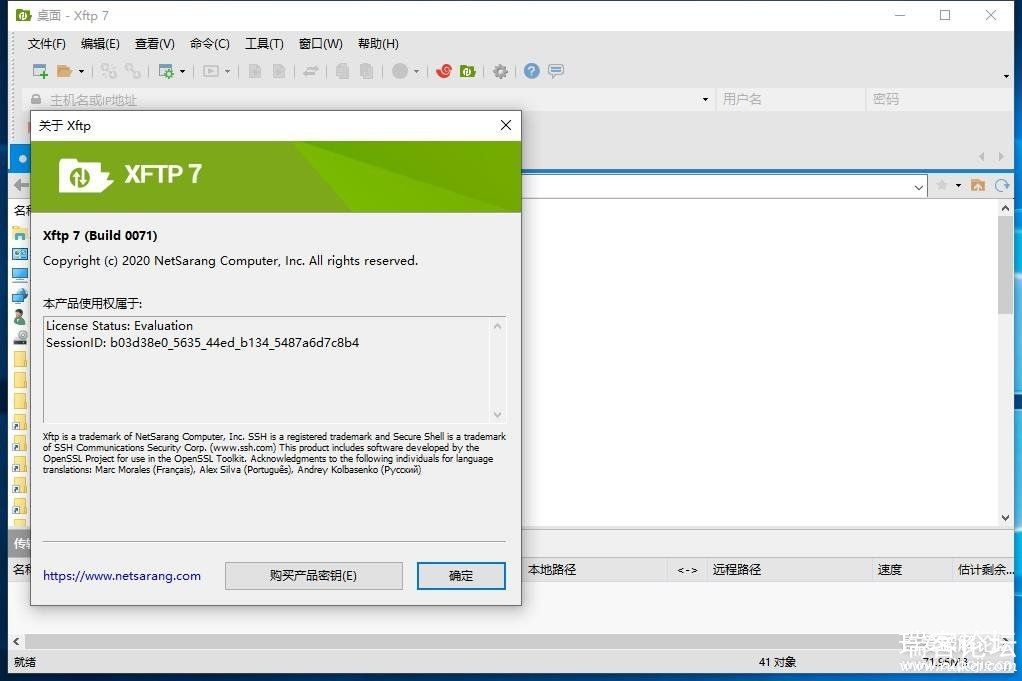This screenshot has width=1022, height=681.
Task: Open the 窗口(W) menu
Action: (x=320, y=44)
